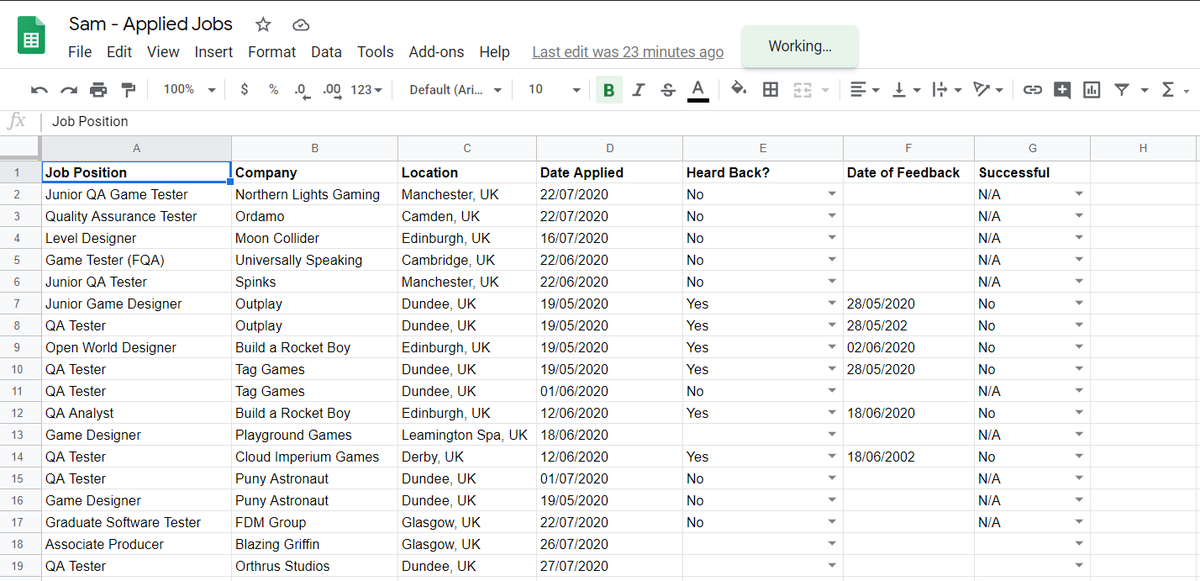
Task: Open the 'Last edit was 23 minutes ago' link
Action: (x=628, y=52)
